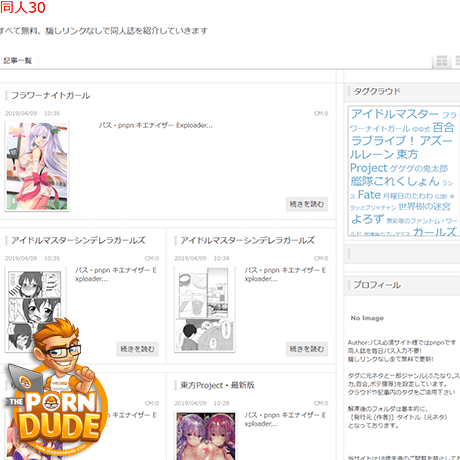
Task: Select the 艦隊これくしょん tag
Action: click(395, 181)
